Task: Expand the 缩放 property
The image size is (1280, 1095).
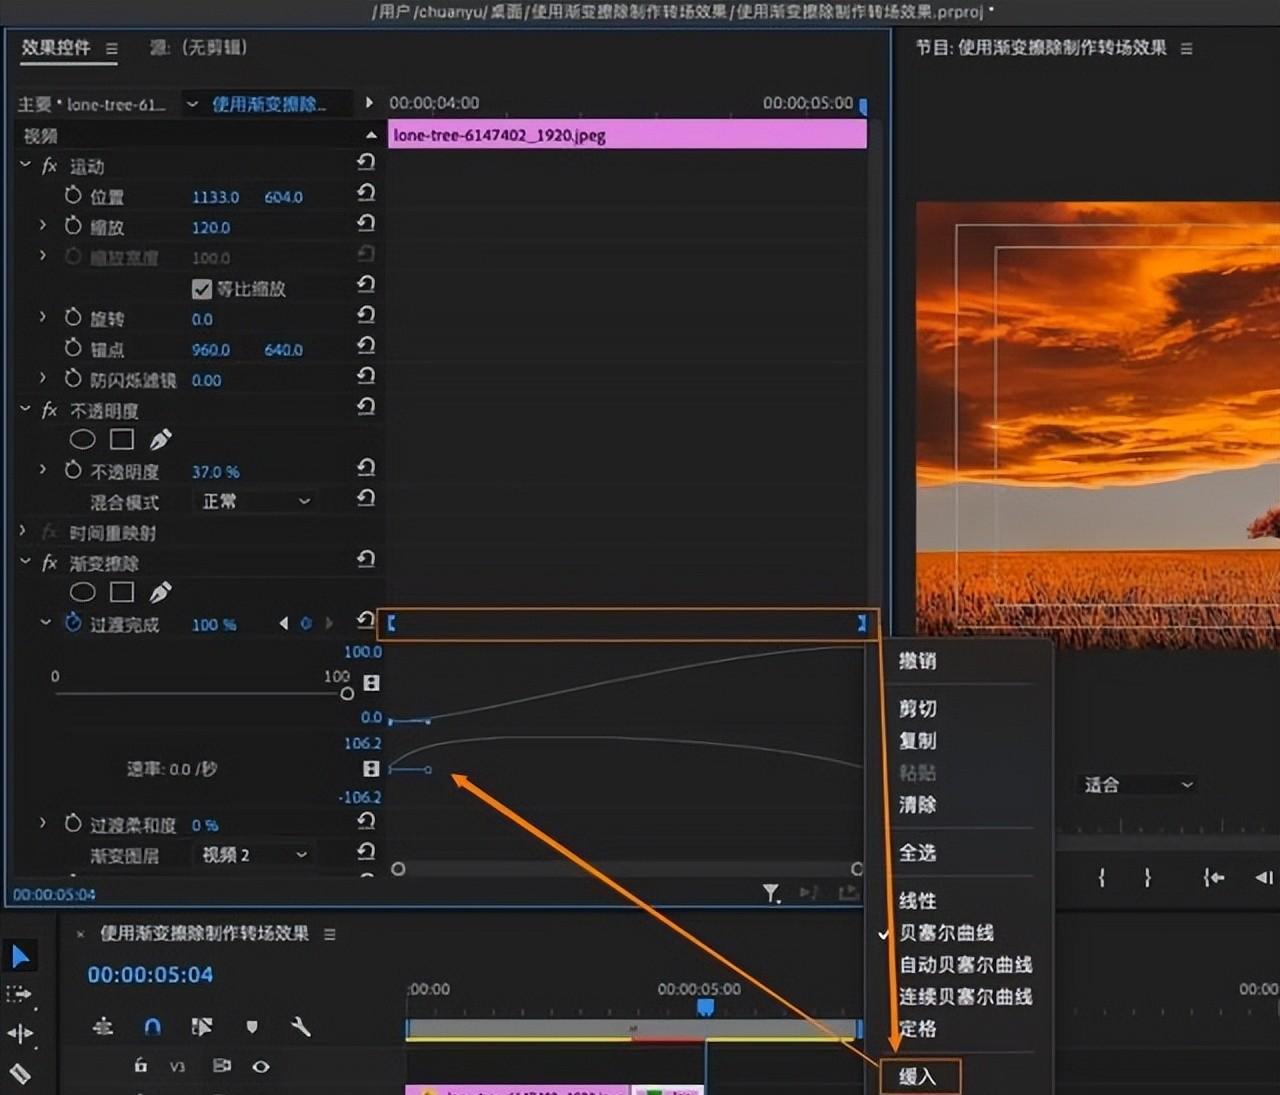Action: [x=42, y=226]
